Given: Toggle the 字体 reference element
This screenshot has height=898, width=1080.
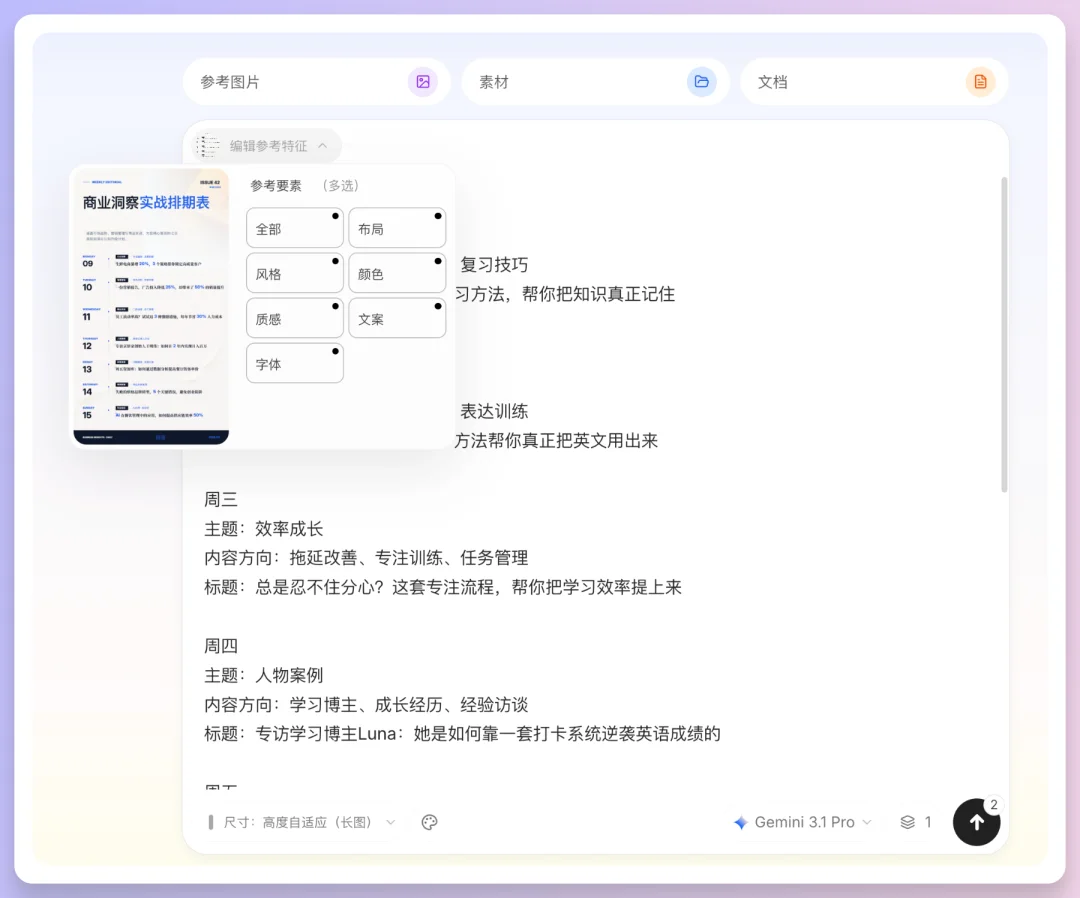Looking at the screenshot, I should (x=294, y=362).
